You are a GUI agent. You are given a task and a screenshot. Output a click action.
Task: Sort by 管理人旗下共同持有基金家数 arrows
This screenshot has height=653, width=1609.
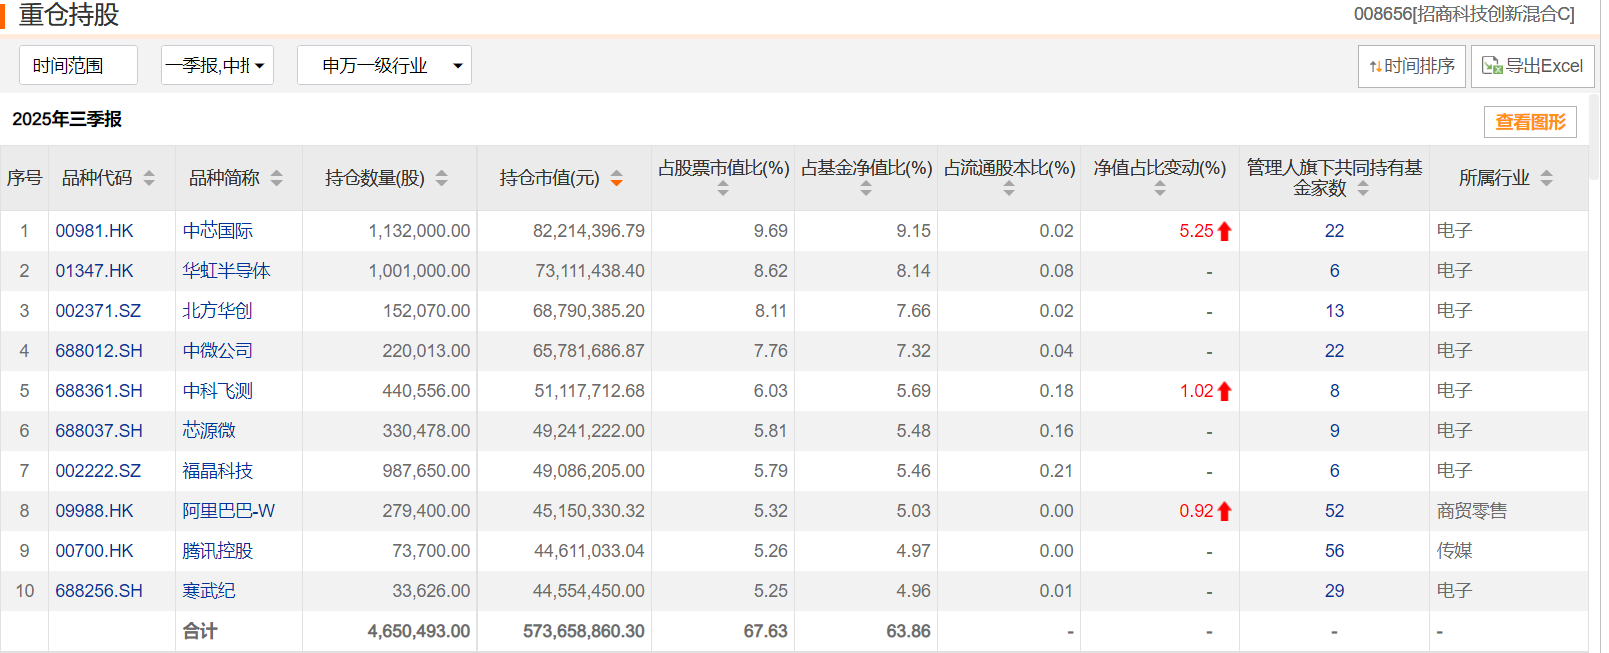(x=1363, y=188)
